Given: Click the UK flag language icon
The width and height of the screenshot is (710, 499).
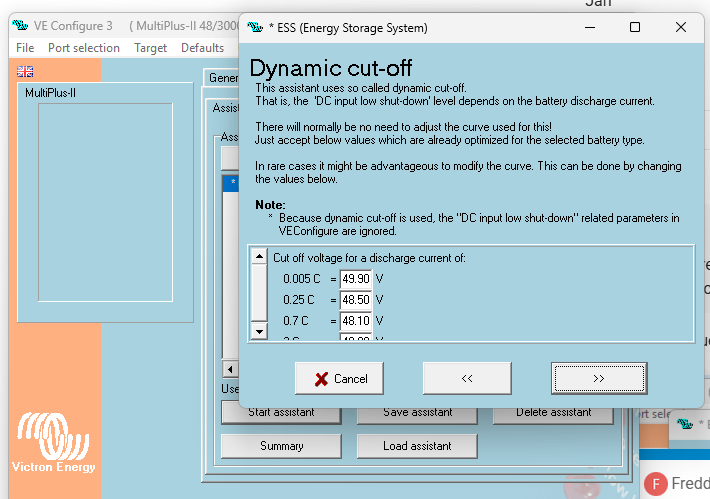Looking at the screenshot, I should click(x=25, y=71).
